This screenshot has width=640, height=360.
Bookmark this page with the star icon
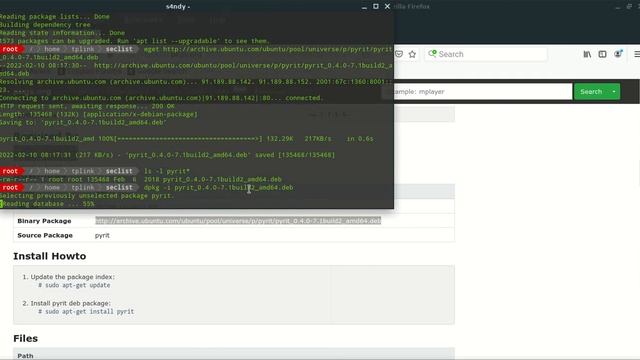(x=412, y=54)
